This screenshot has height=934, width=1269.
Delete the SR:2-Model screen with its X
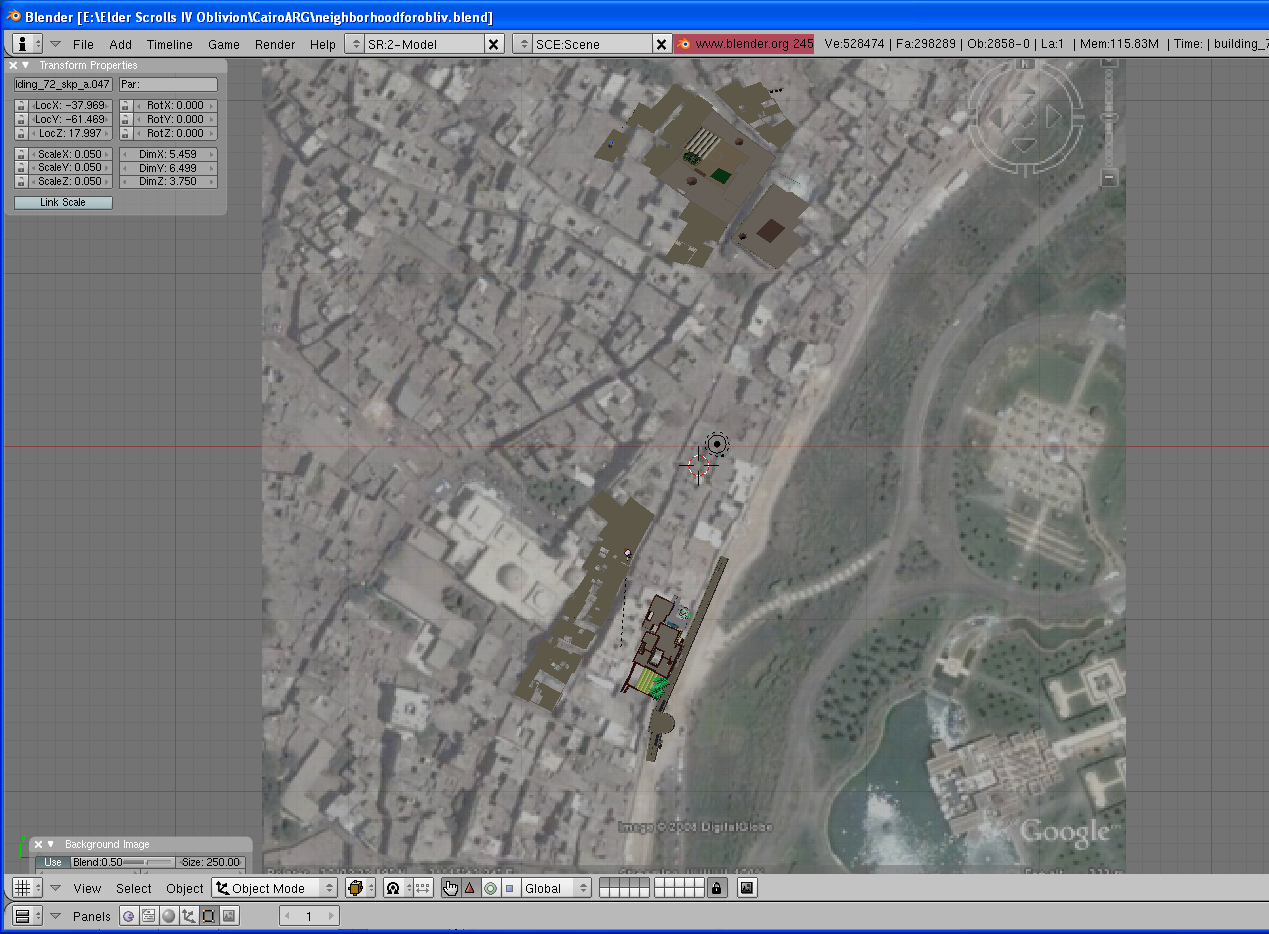(x=494, y=44)
